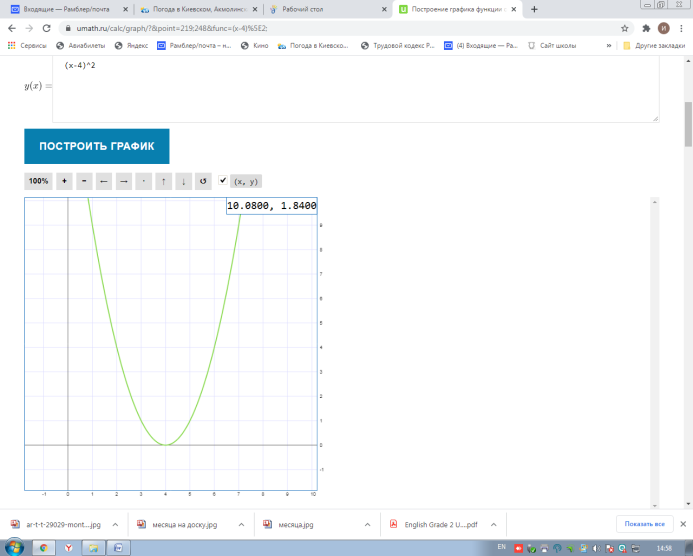Open the Chrome three-dot menu
The image size is (693, 556).
681,28
